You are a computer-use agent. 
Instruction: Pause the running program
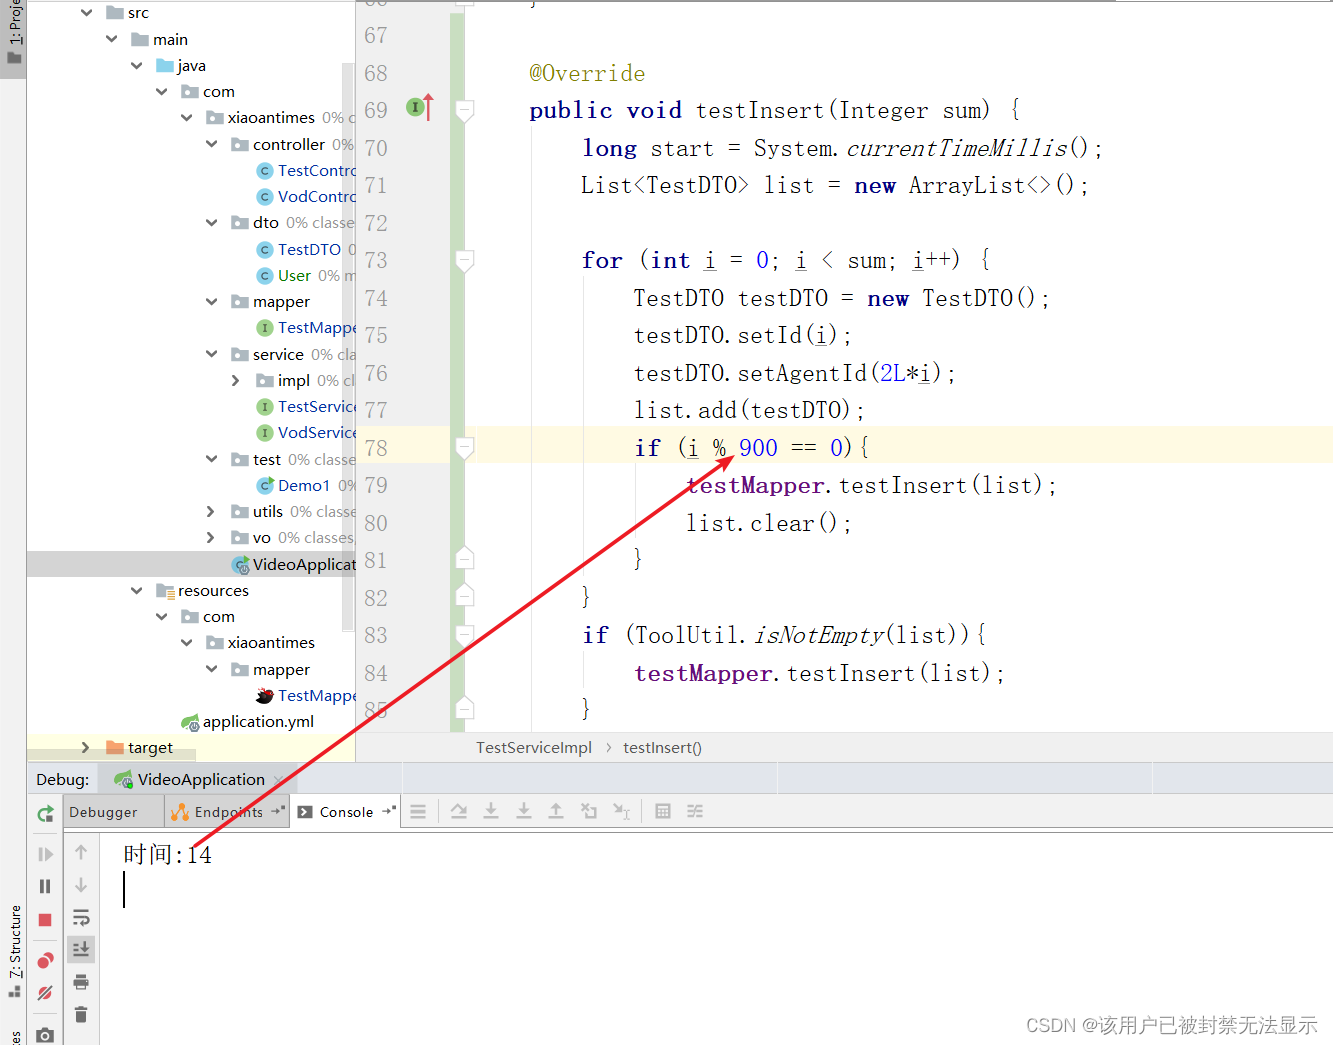pos(45,886)
